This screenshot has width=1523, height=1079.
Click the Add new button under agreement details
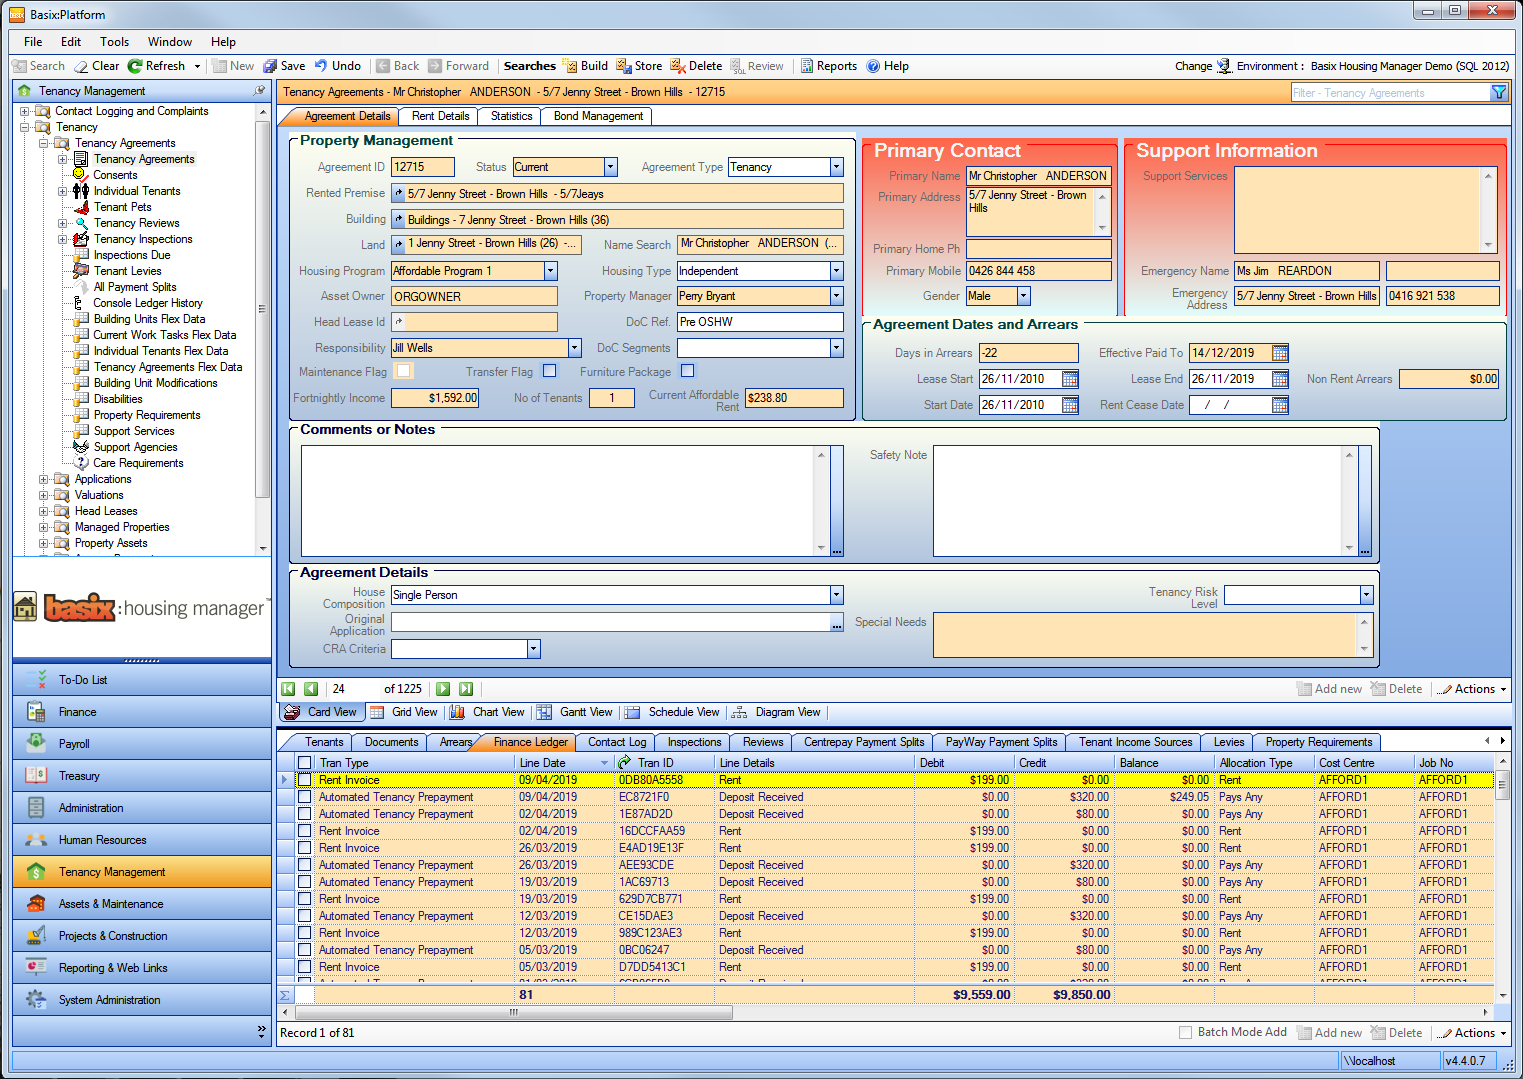coord(1329,688)
